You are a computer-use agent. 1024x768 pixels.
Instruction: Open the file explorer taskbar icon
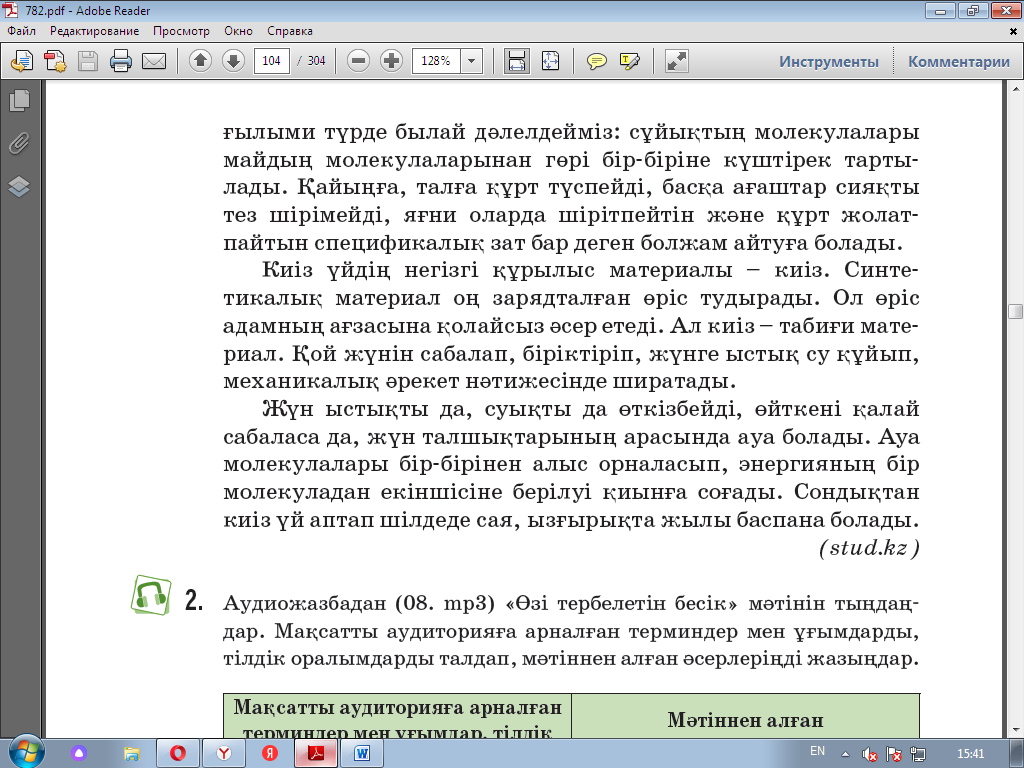[131, 754]
